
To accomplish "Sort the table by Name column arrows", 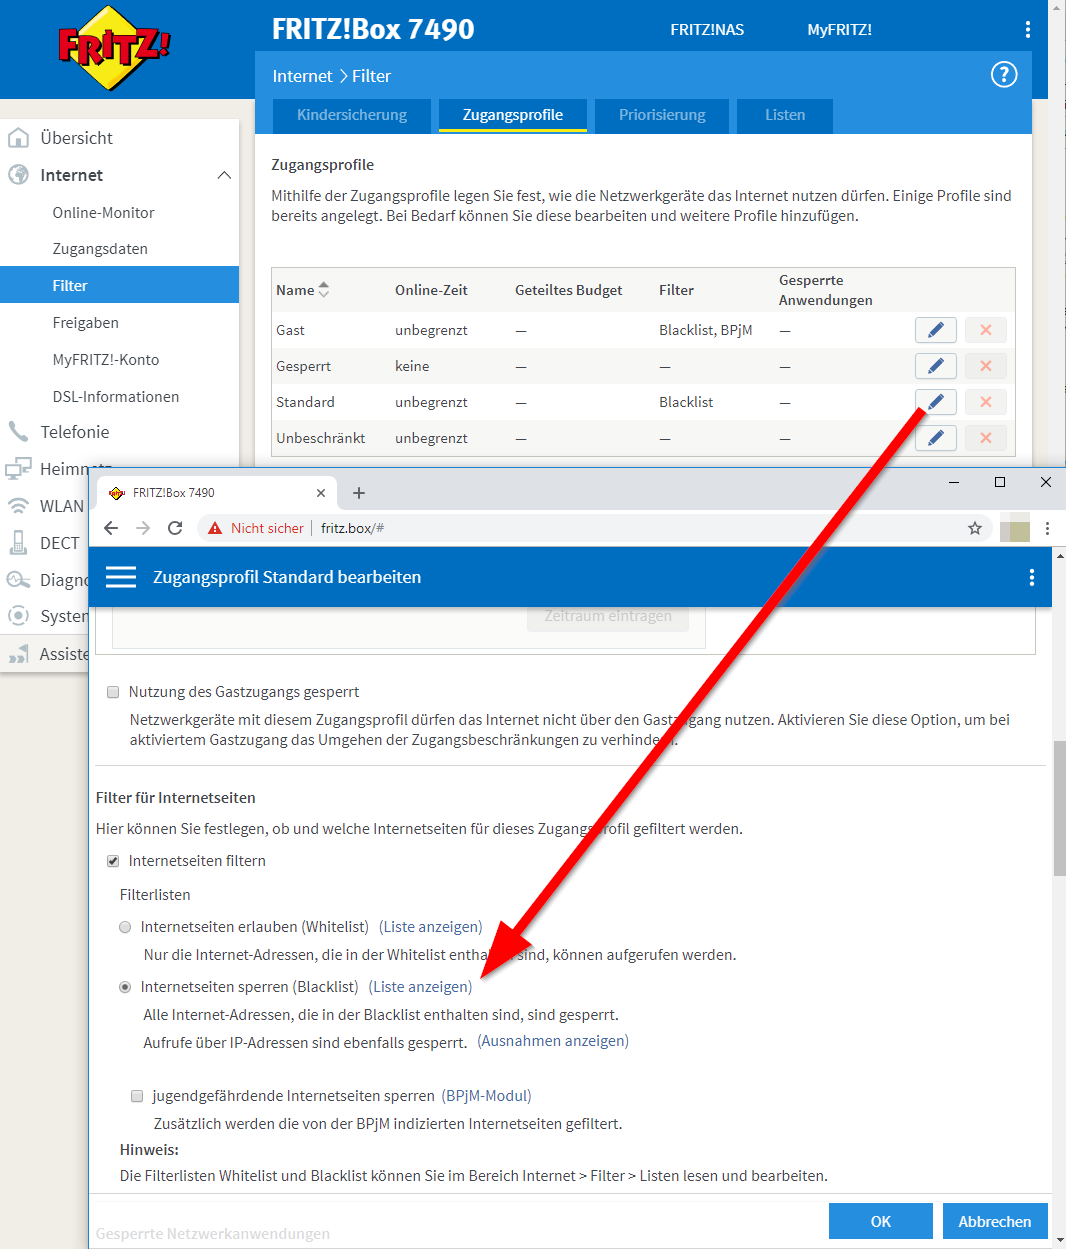I will pos(324,290).
